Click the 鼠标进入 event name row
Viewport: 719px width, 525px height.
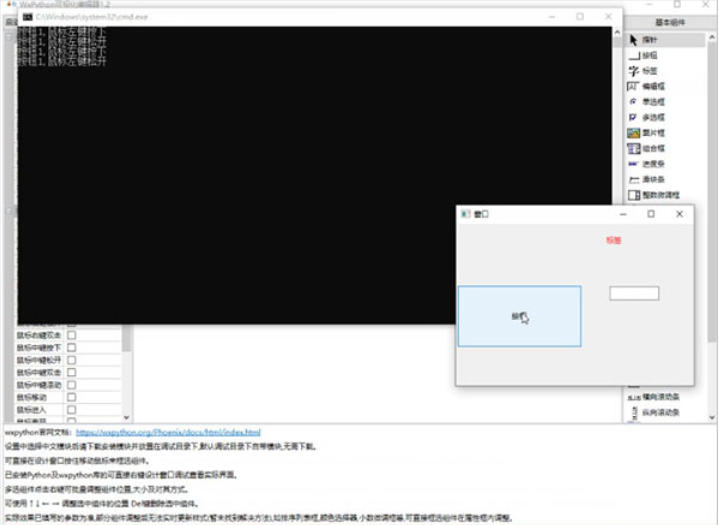click(x=32, y=409)
